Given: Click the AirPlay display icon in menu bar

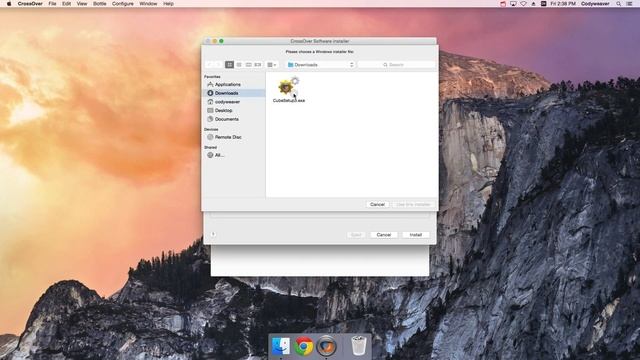Looking at the screenshot, I should click(513, 4).
